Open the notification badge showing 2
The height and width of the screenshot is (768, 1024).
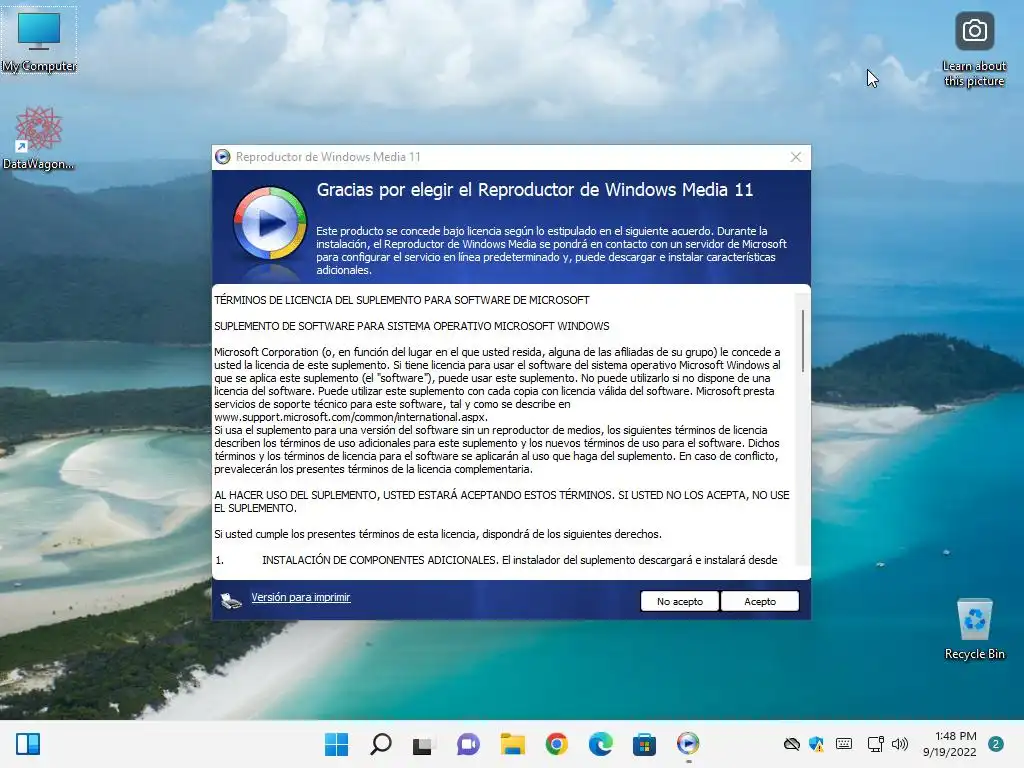pyautogui.click(x=995, y=744)
